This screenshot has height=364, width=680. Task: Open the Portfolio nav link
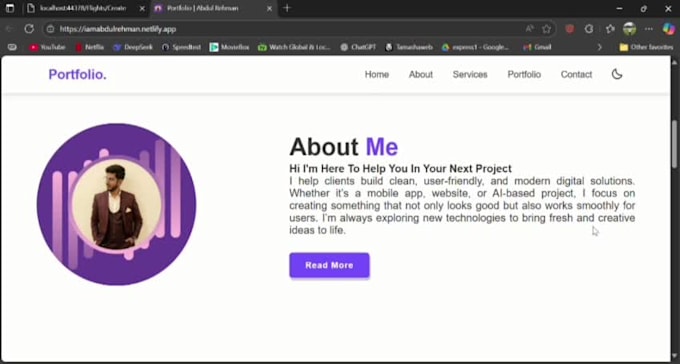(524, 75)
